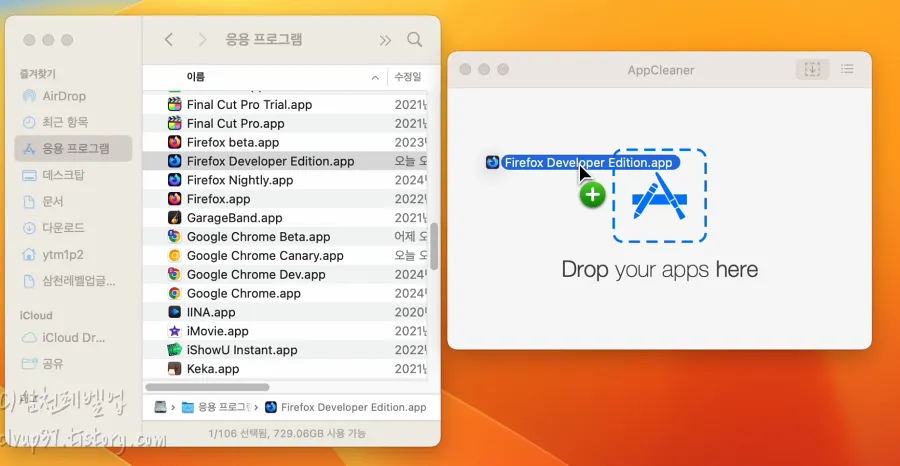Image resolution: width=900 pixels, height=466 pixels.
Task: Open 삼천레벨업글 item in sidebar
Action: pyautogui.click(x=69, y=281)
